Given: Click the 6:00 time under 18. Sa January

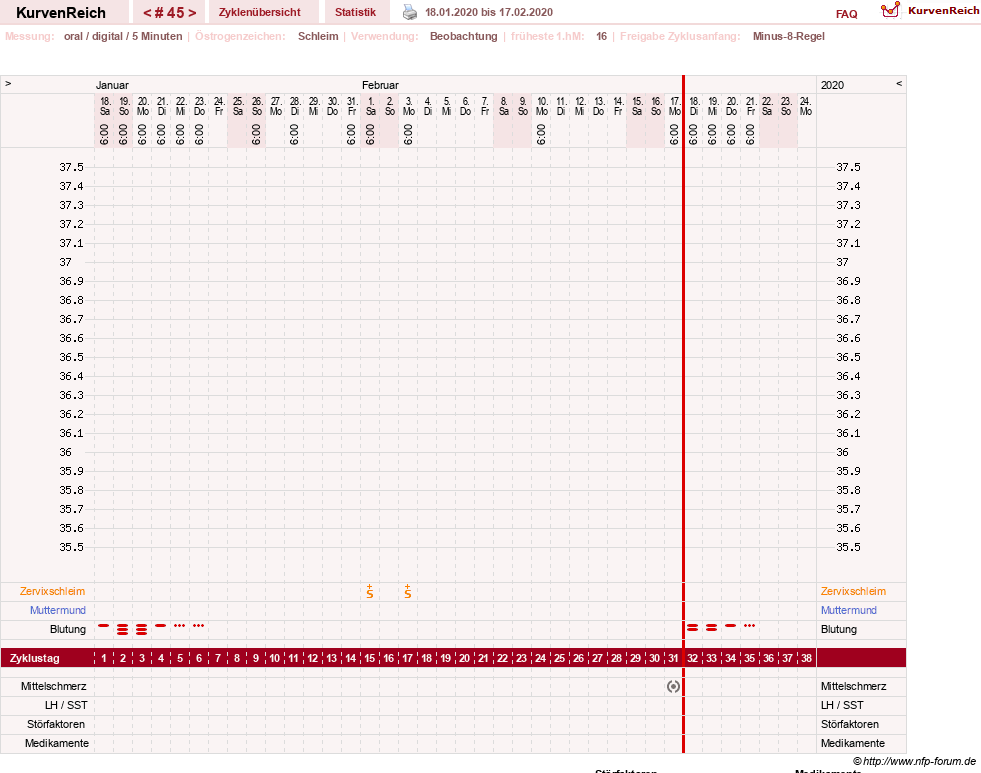Looking at the screenshot, I should [104, 134].
